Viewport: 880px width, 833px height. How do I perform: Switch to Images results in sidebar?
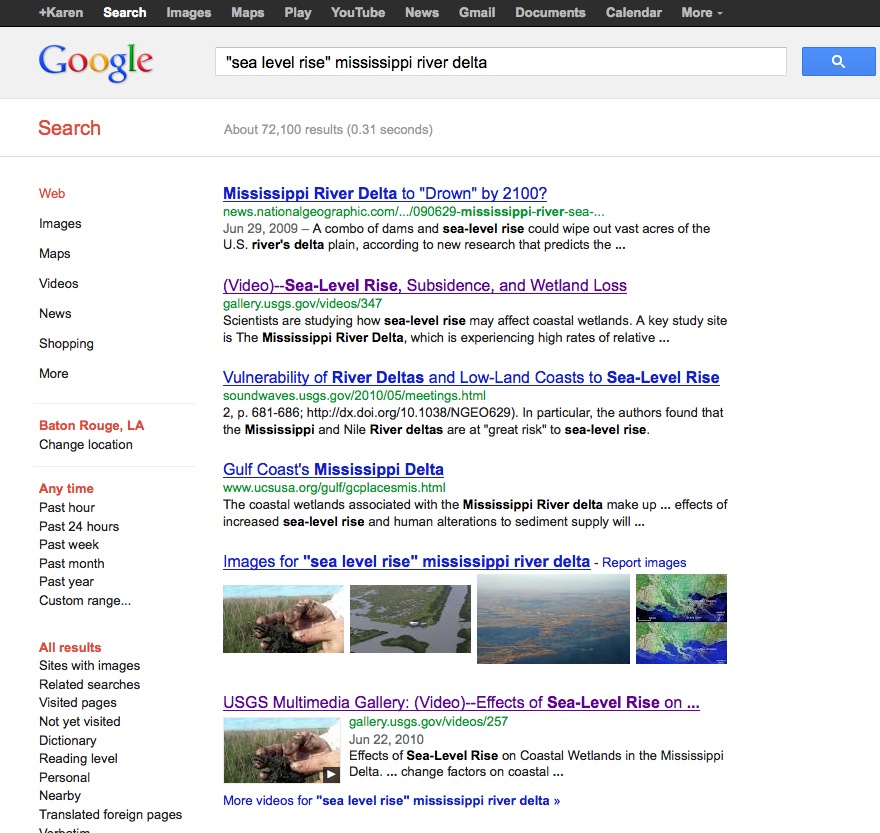click(60, 223)
